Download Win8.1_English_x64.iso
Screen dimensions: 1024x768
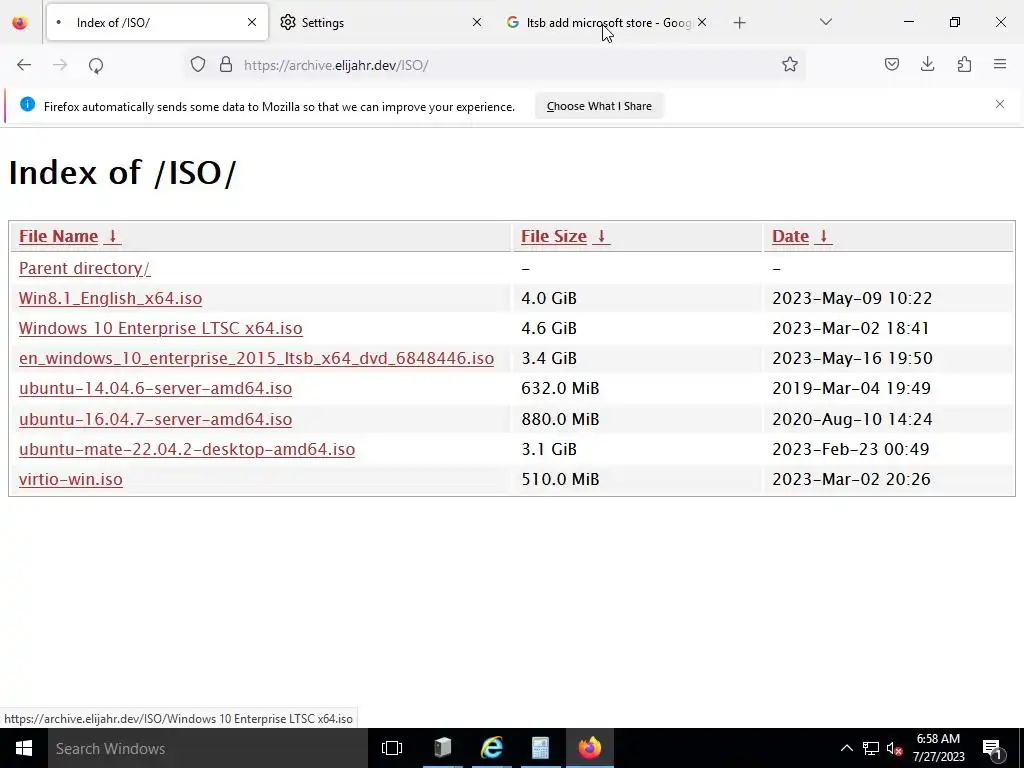[110, 298]
